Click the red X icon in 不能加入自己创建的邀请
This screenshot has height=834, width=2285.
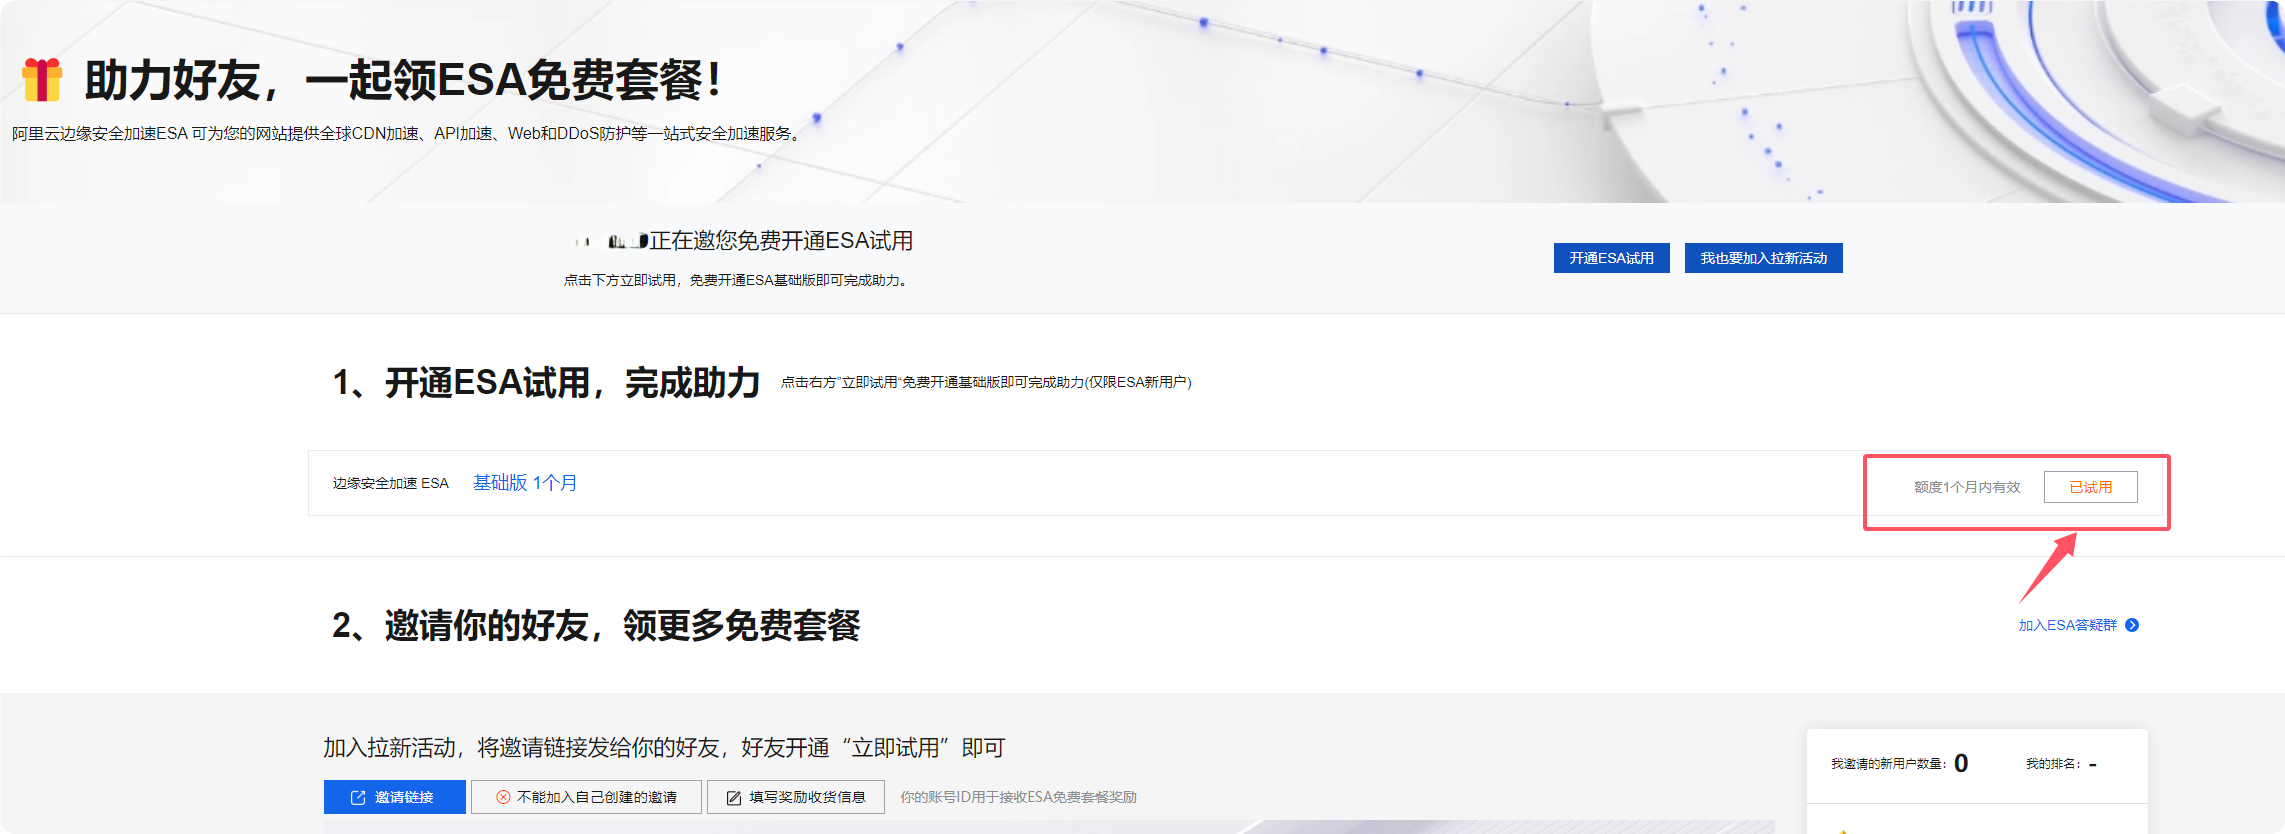503,798
